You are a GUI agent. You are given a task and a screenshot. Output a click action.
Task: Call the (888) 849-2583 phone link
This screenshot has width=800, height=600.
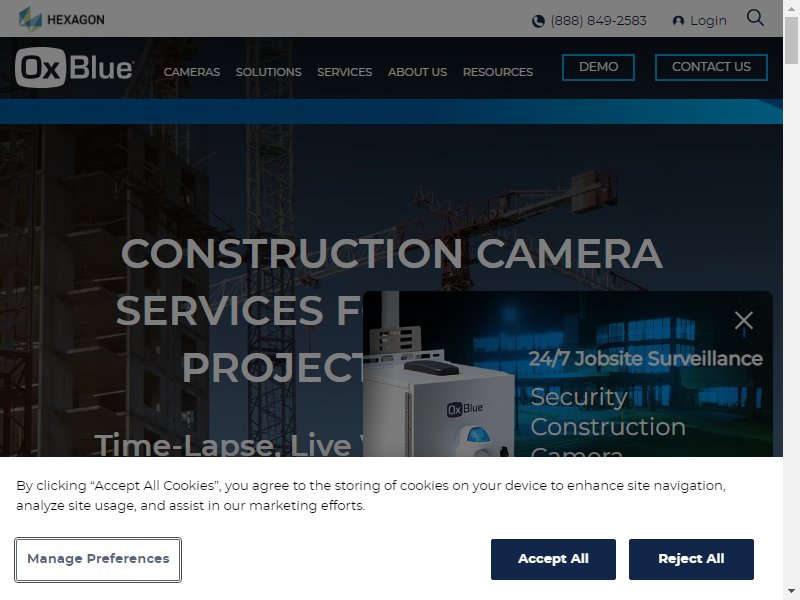point(598,21)
